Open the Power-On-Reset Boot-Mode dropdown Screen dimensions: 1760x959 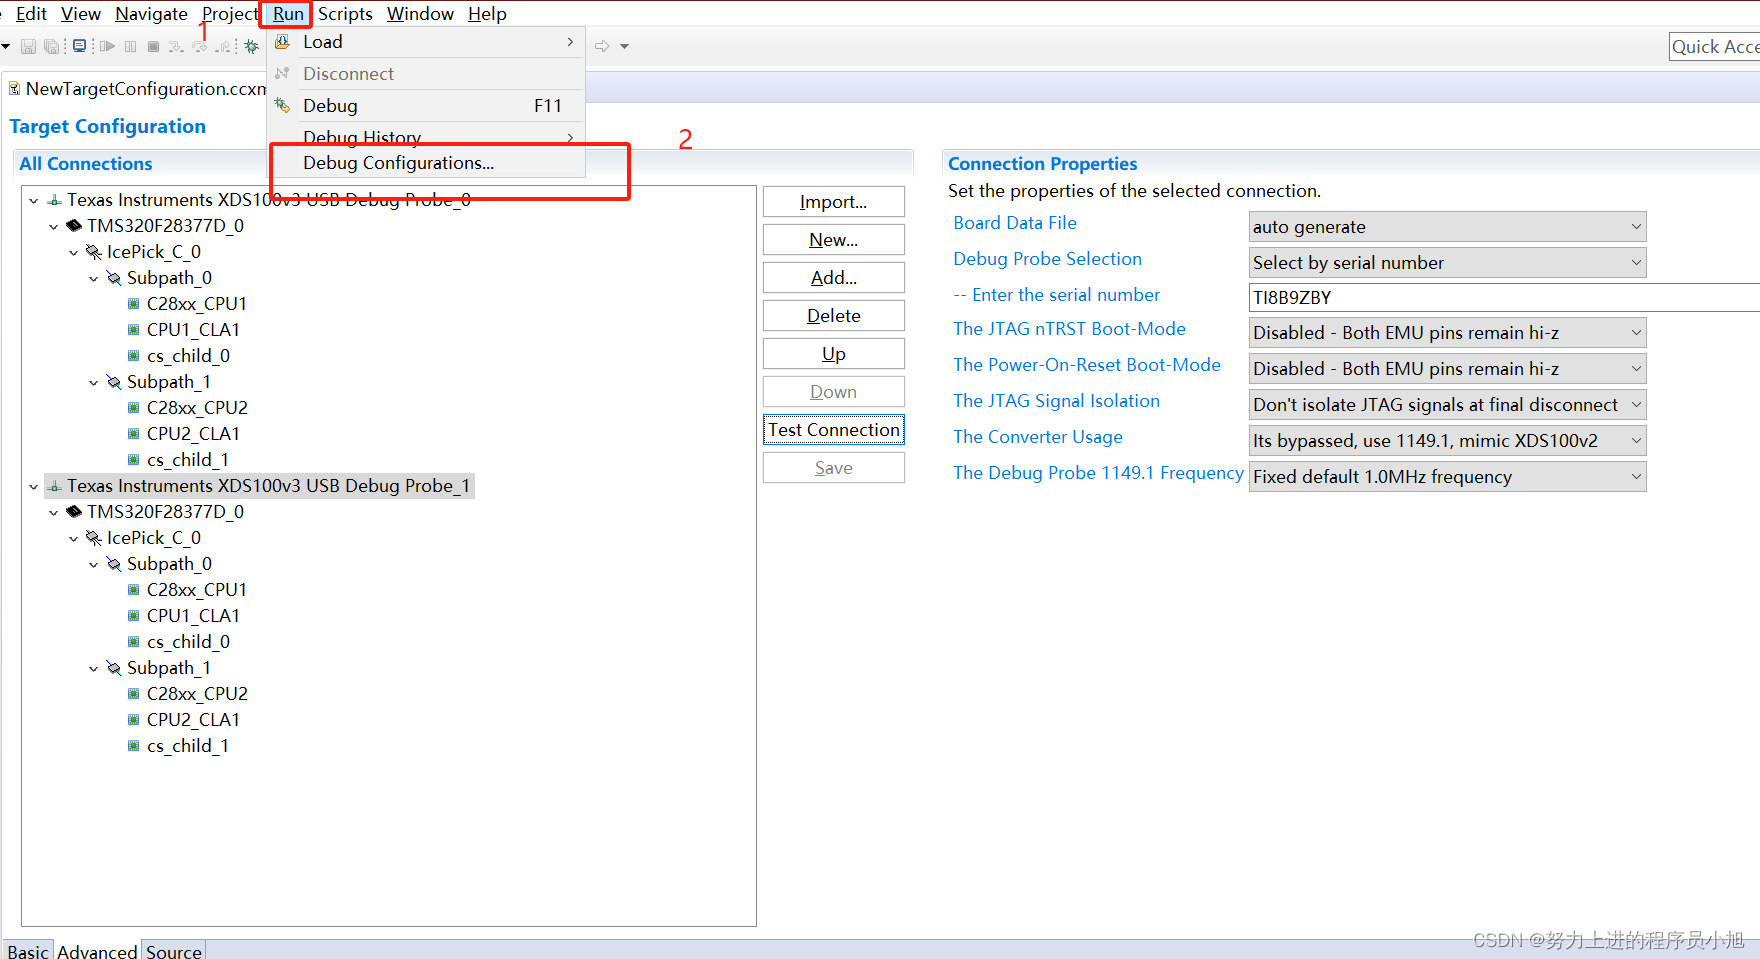coord(1636,369)
